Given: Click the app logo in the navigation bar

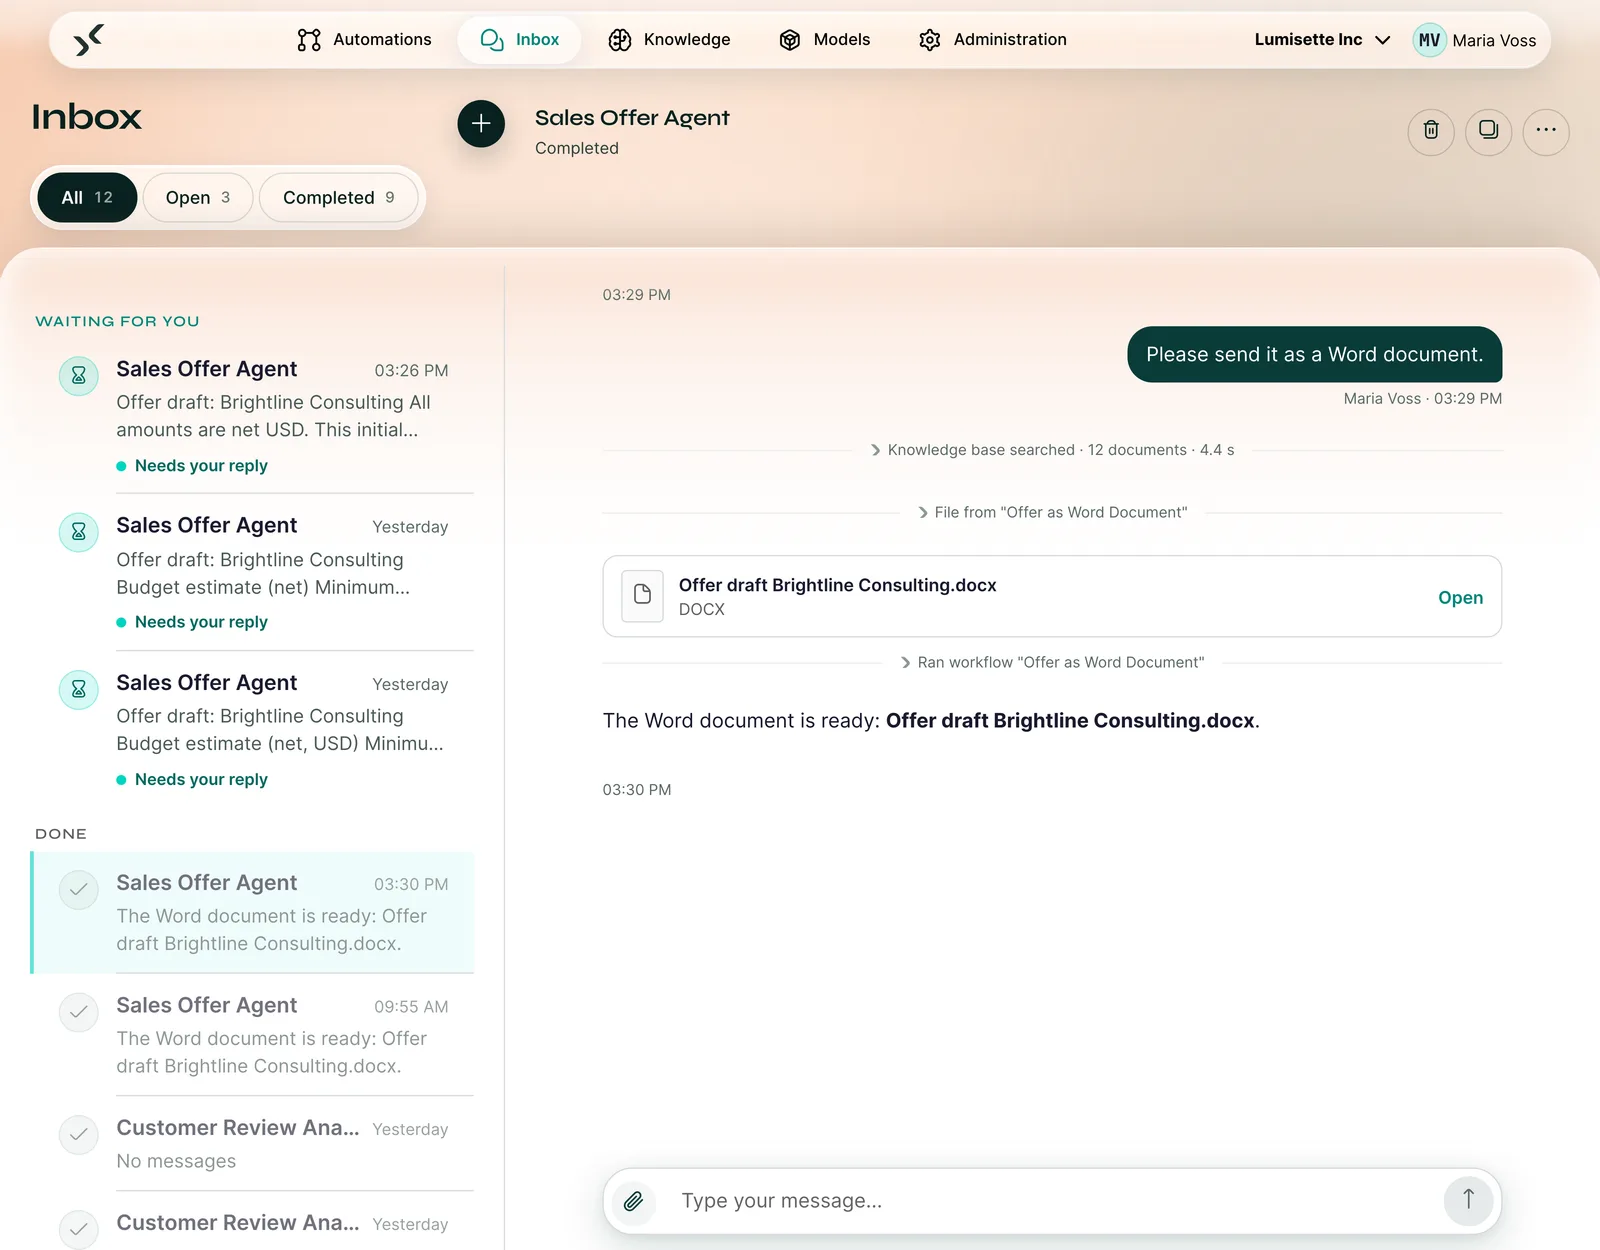Looking at the screenshot, I should pos(89,40).
